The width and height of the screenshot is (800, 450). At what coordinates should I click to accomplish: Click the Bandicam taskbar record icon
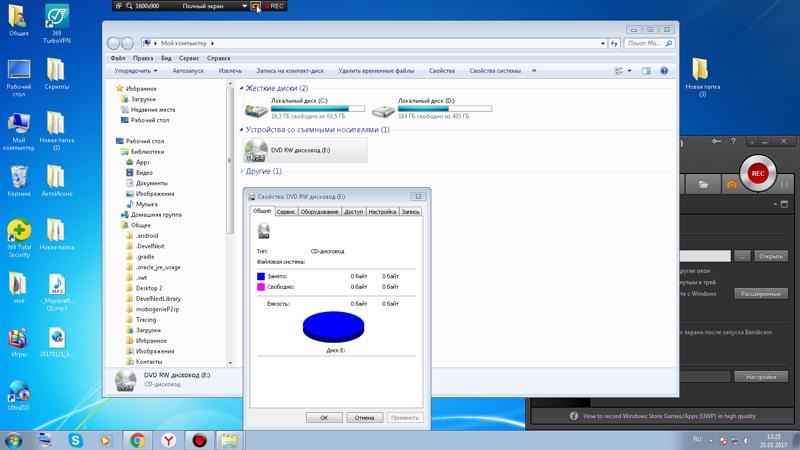pos(199,440)
